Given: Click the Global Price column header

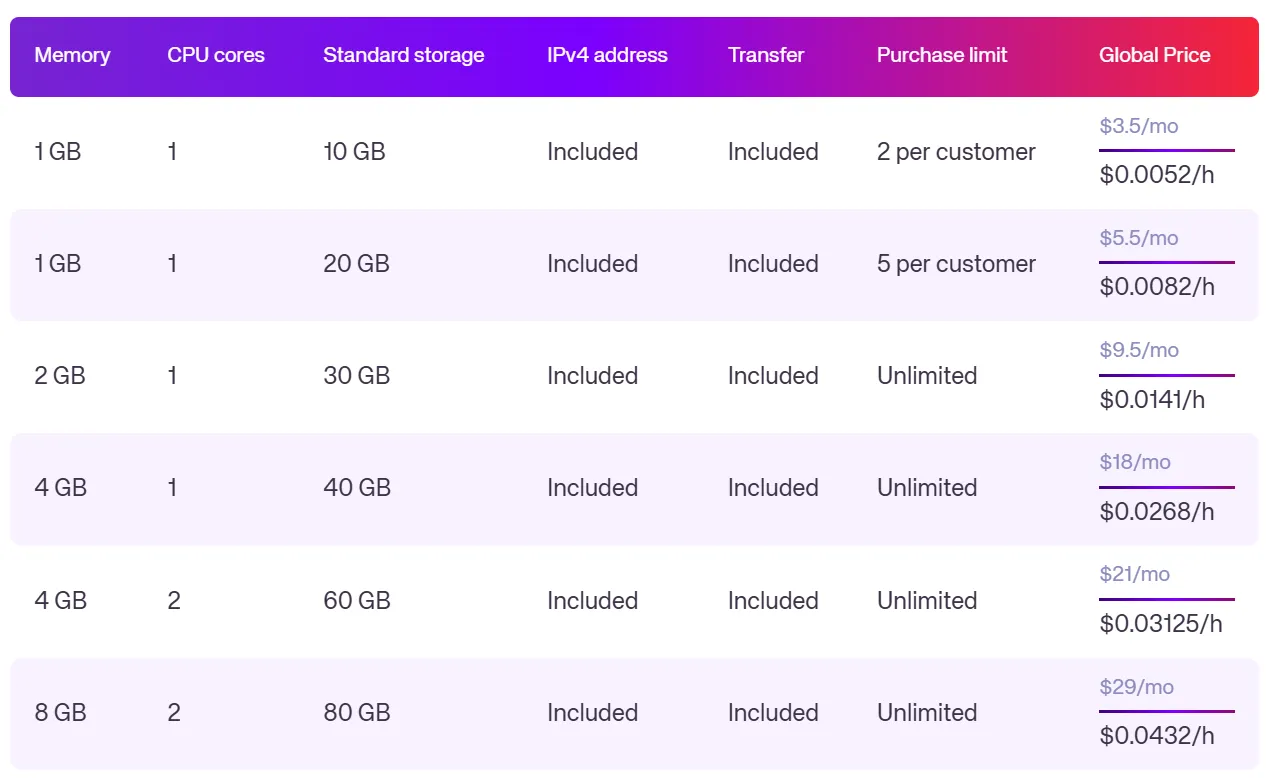Looking at the screenshot, I should pyautogui.click(x=1154, y=55).
